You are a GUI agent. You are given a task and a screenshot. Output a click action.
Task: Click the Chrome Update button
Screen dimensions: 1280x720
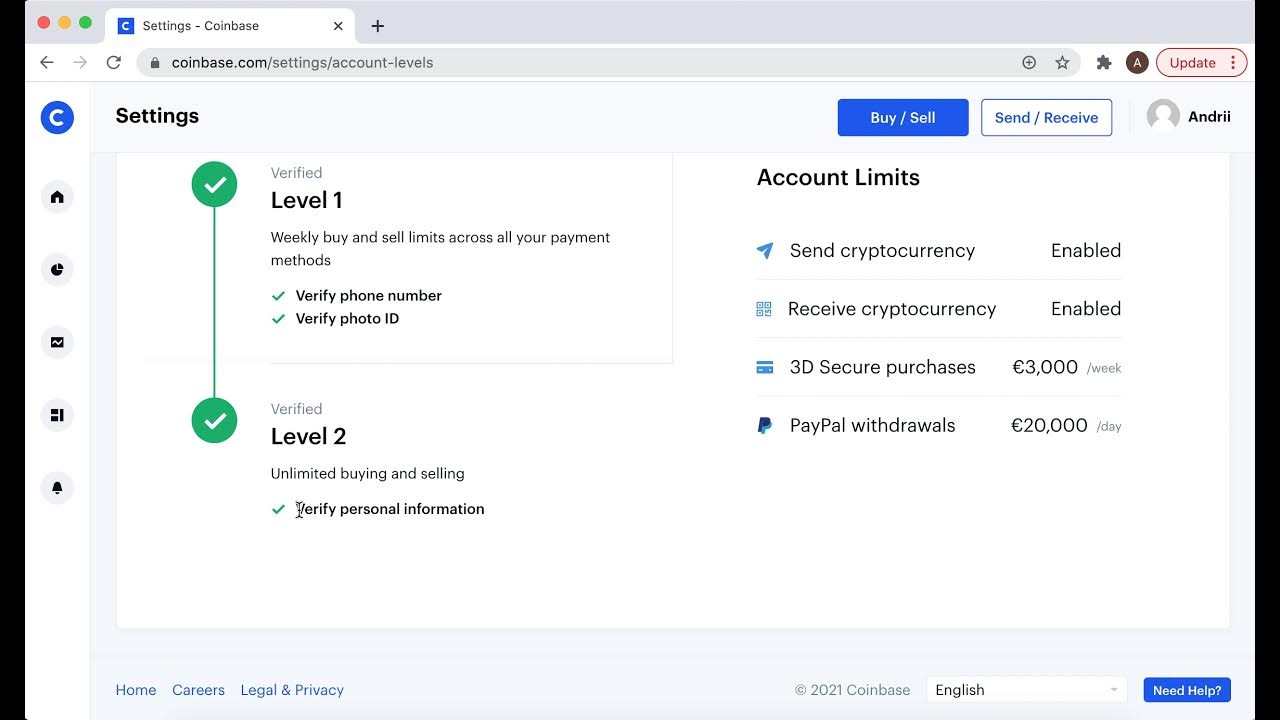pos(1201,62)
